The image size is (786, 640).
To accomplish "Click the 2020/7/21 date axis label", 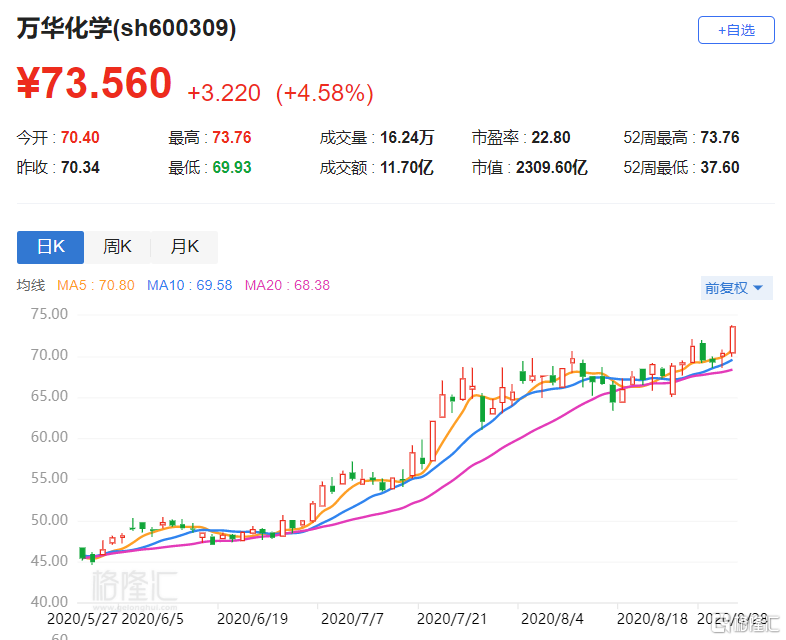I will 452,619.
